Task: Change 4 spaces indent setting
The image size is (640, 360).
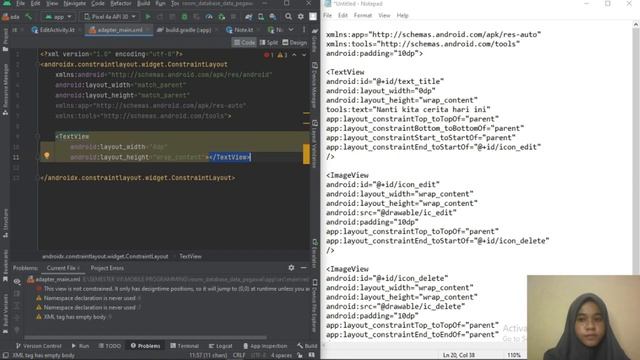Action: pos(281,356)
